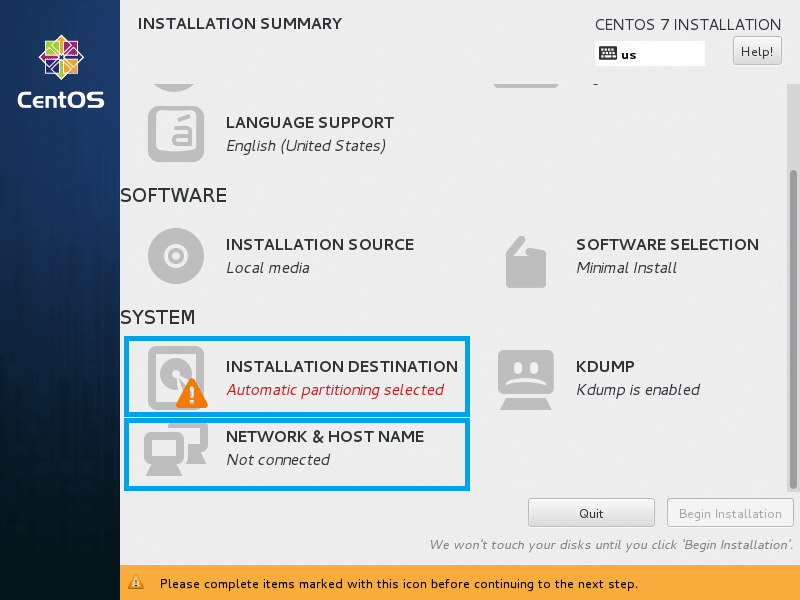Click 'Local media' text

[x=268, y=268]
